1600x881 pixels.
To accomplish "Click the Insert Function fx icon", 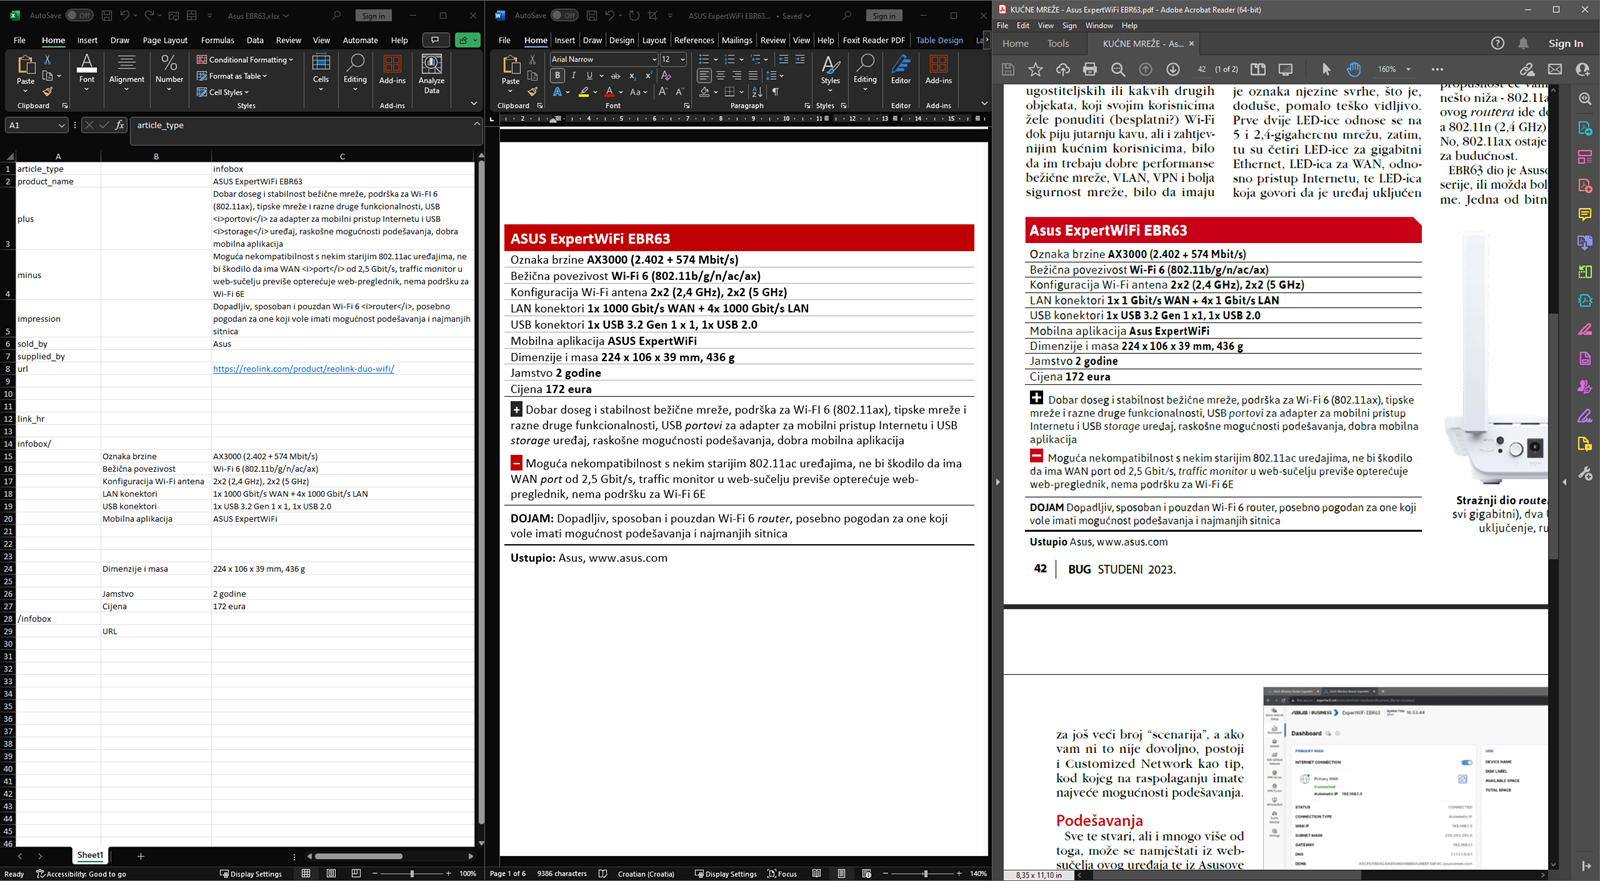I will [120, 125].
